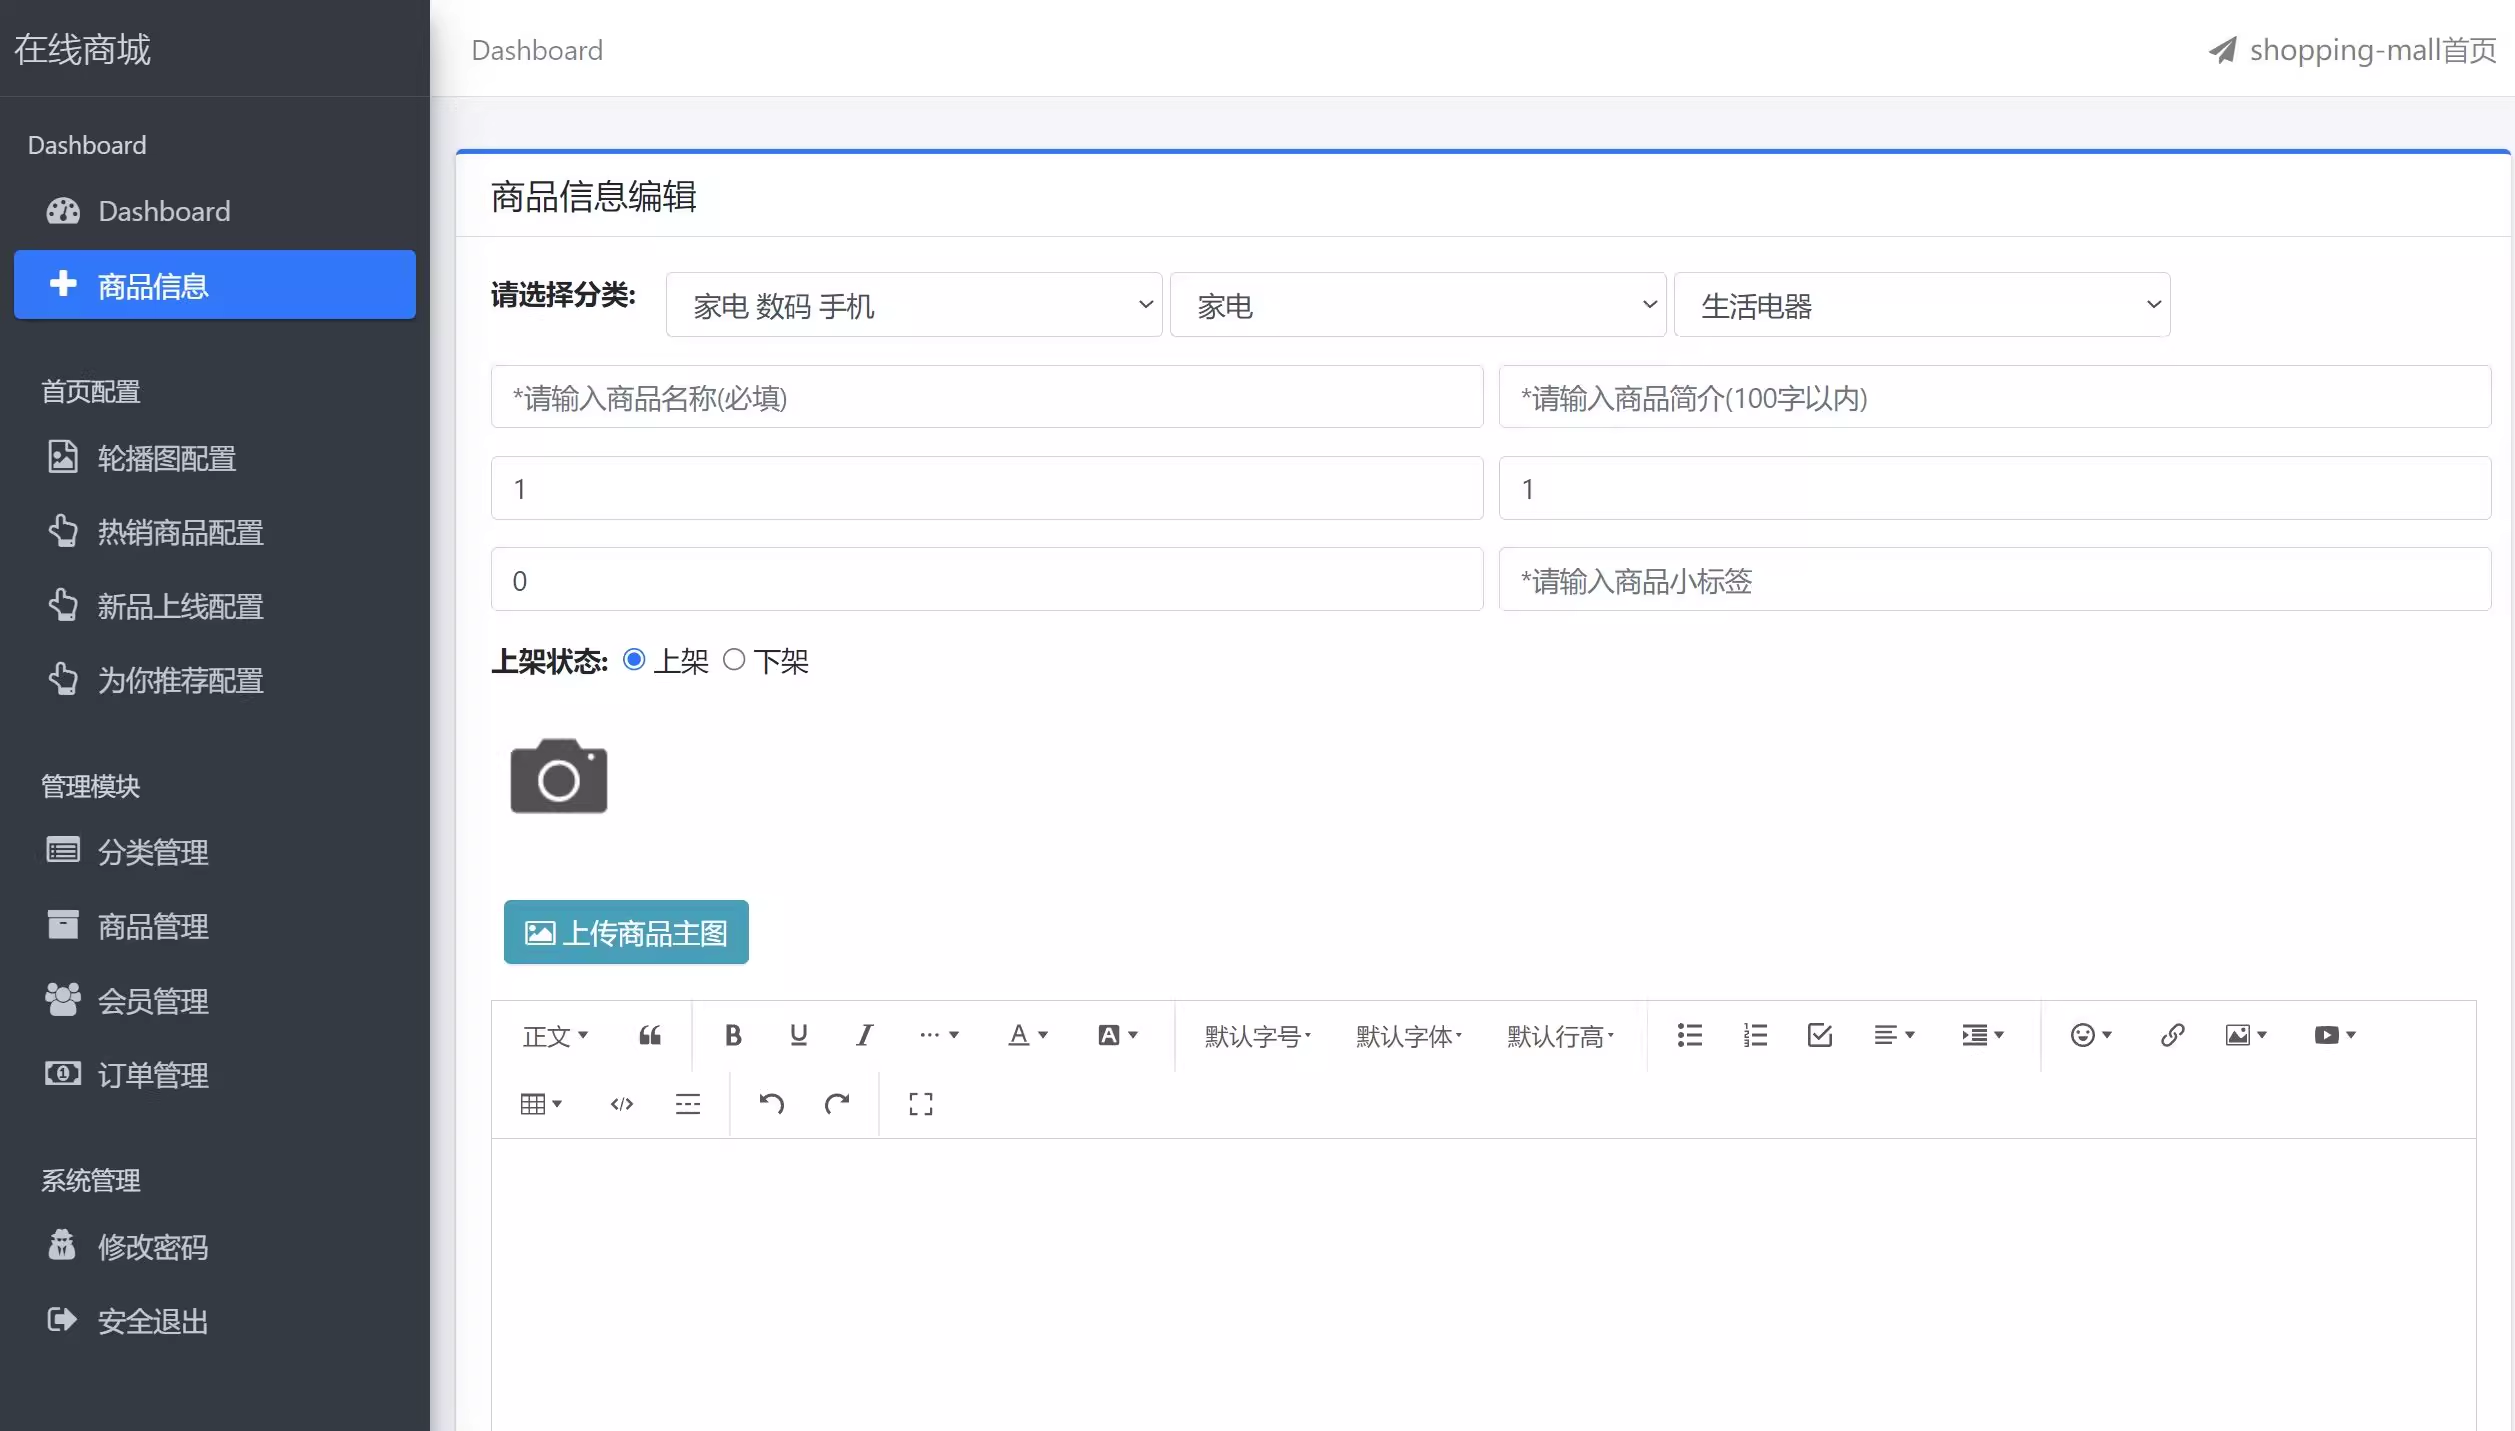
Task: Open the 正文 heading style dropdown
Action: 555,1036
